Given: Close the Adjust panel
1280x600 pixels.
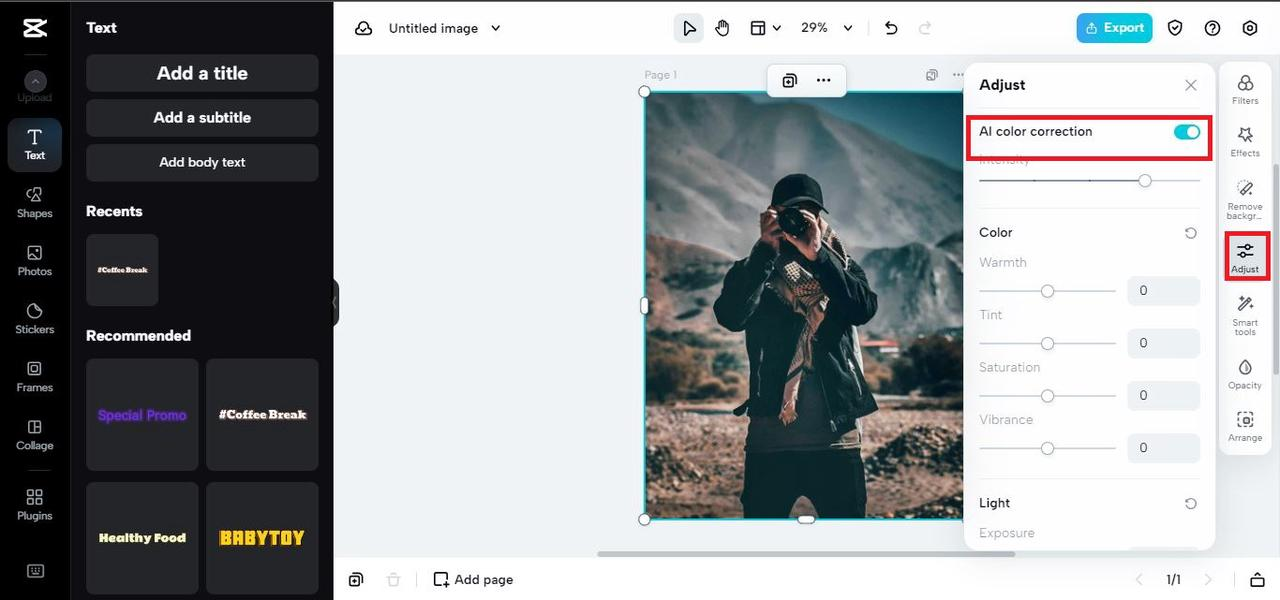Looking at the screenshot, I should click(x=1190, y=86).
